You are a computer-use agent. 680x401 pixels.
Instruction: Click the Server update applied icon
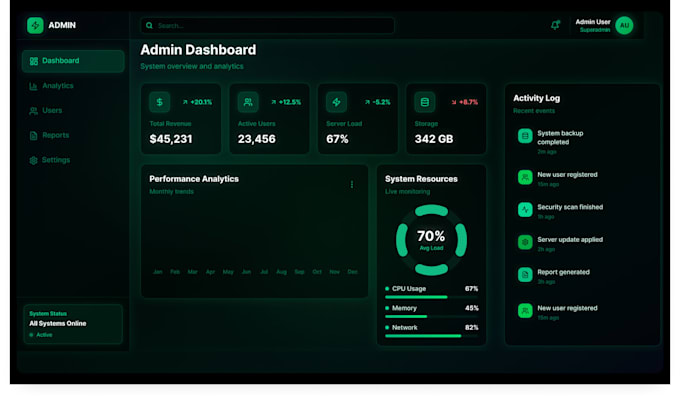pos(525,242)
